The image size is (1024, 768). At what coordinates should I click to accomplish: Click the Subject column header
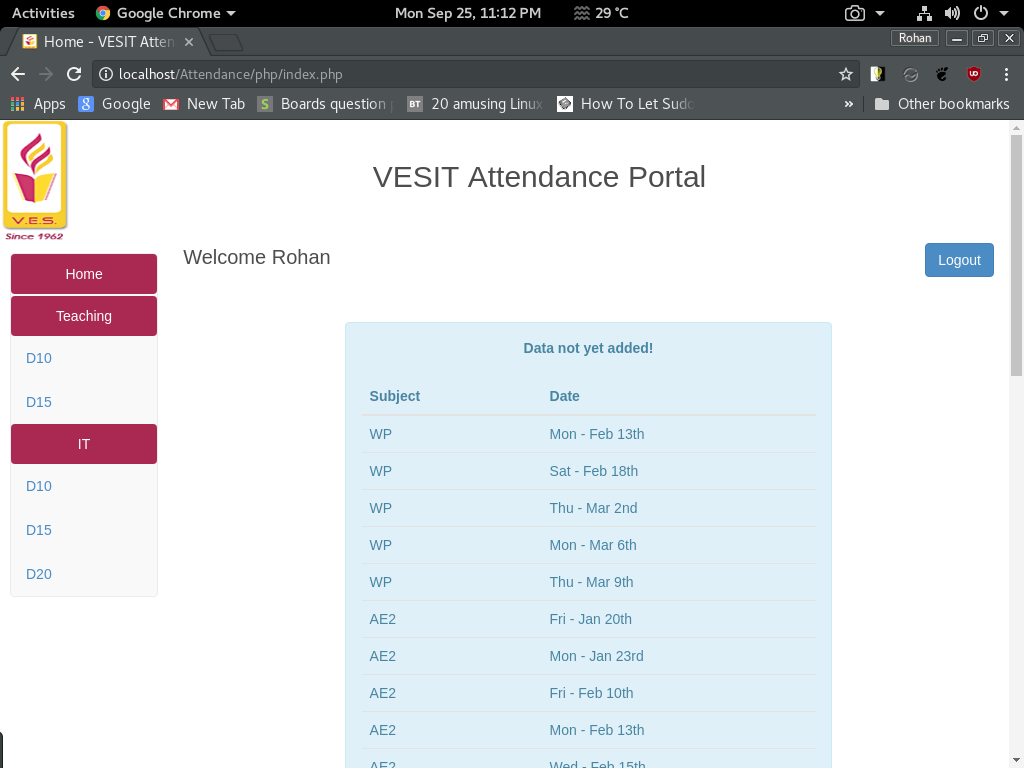click(394, 396)
